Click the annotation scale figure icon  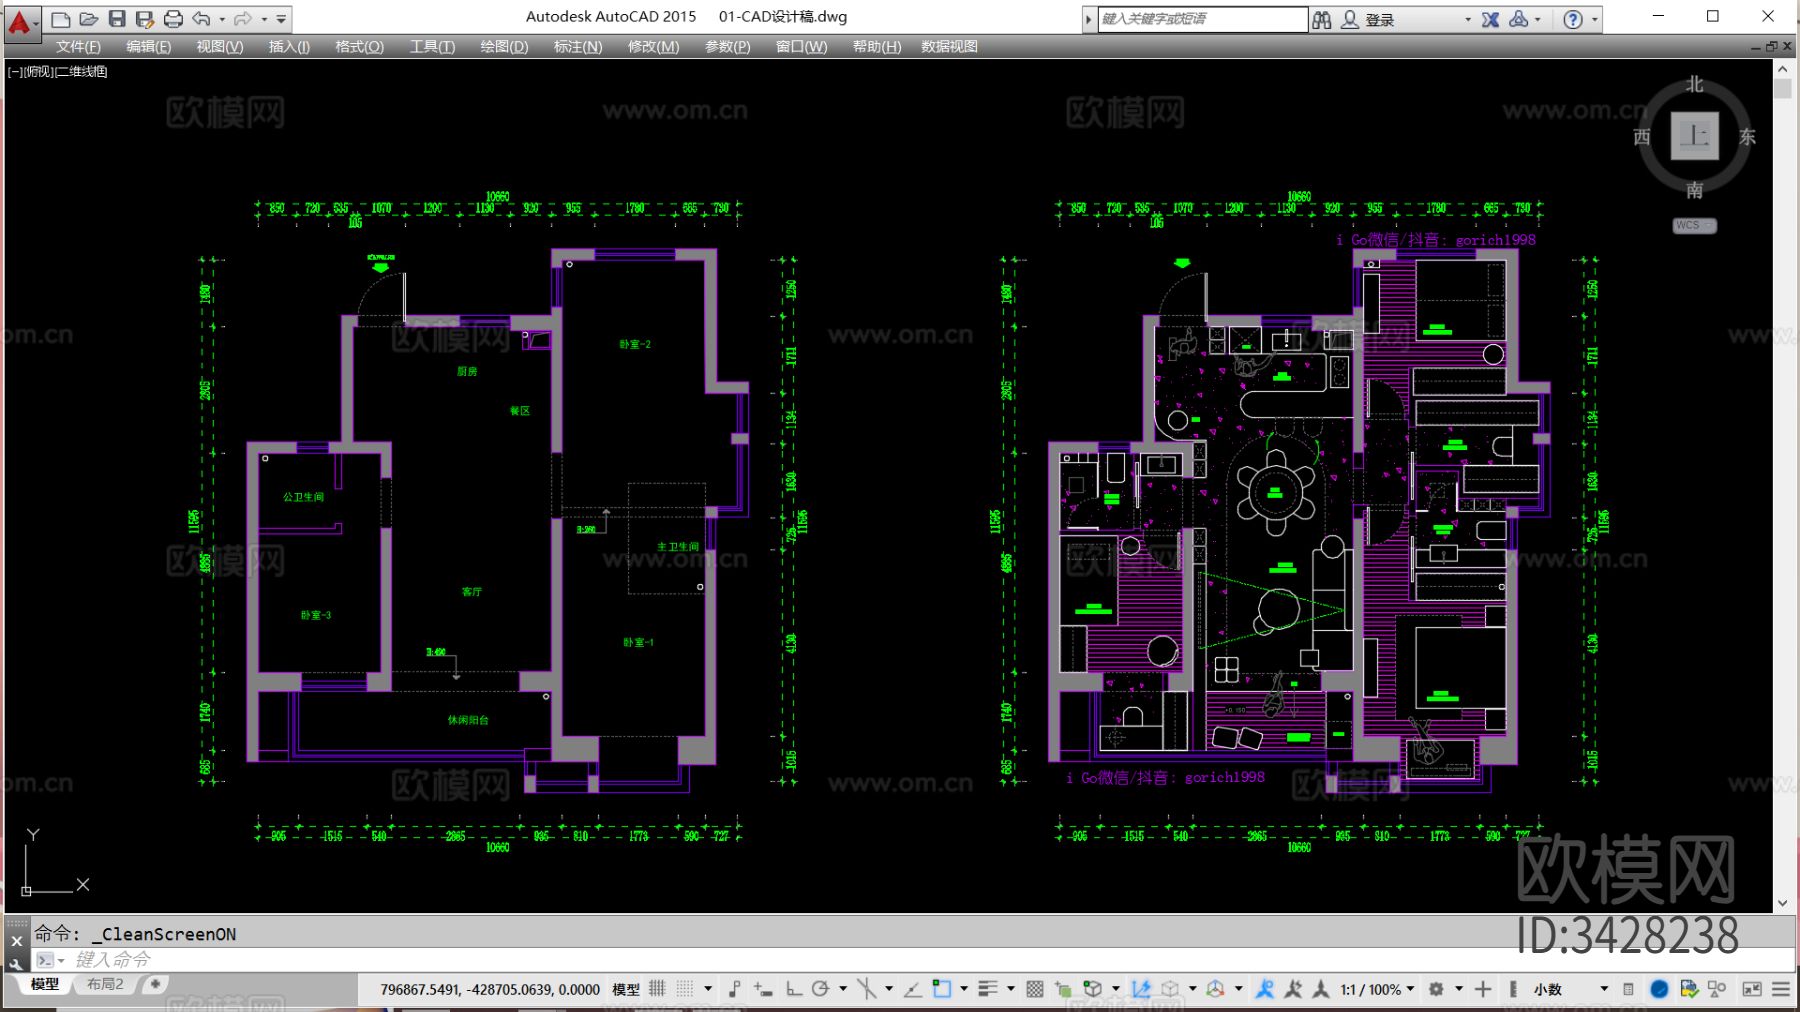(x=1321, y=989)
